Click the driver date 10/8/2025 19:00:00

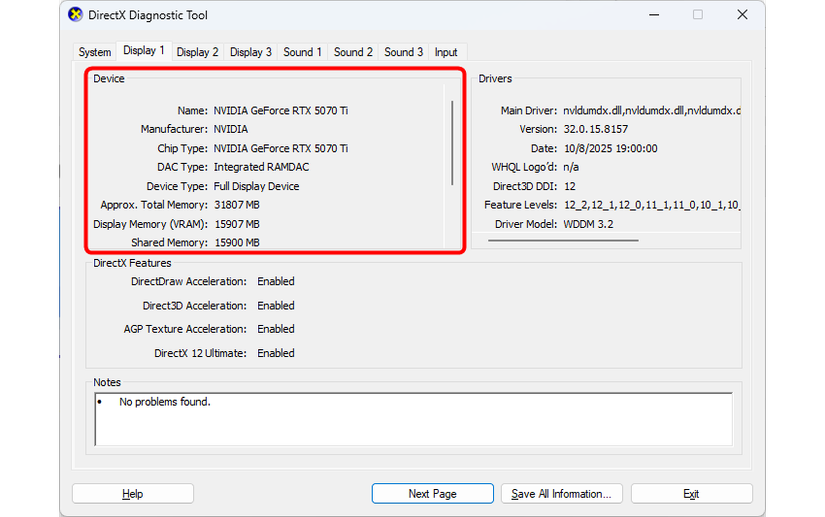pos(610,148)
